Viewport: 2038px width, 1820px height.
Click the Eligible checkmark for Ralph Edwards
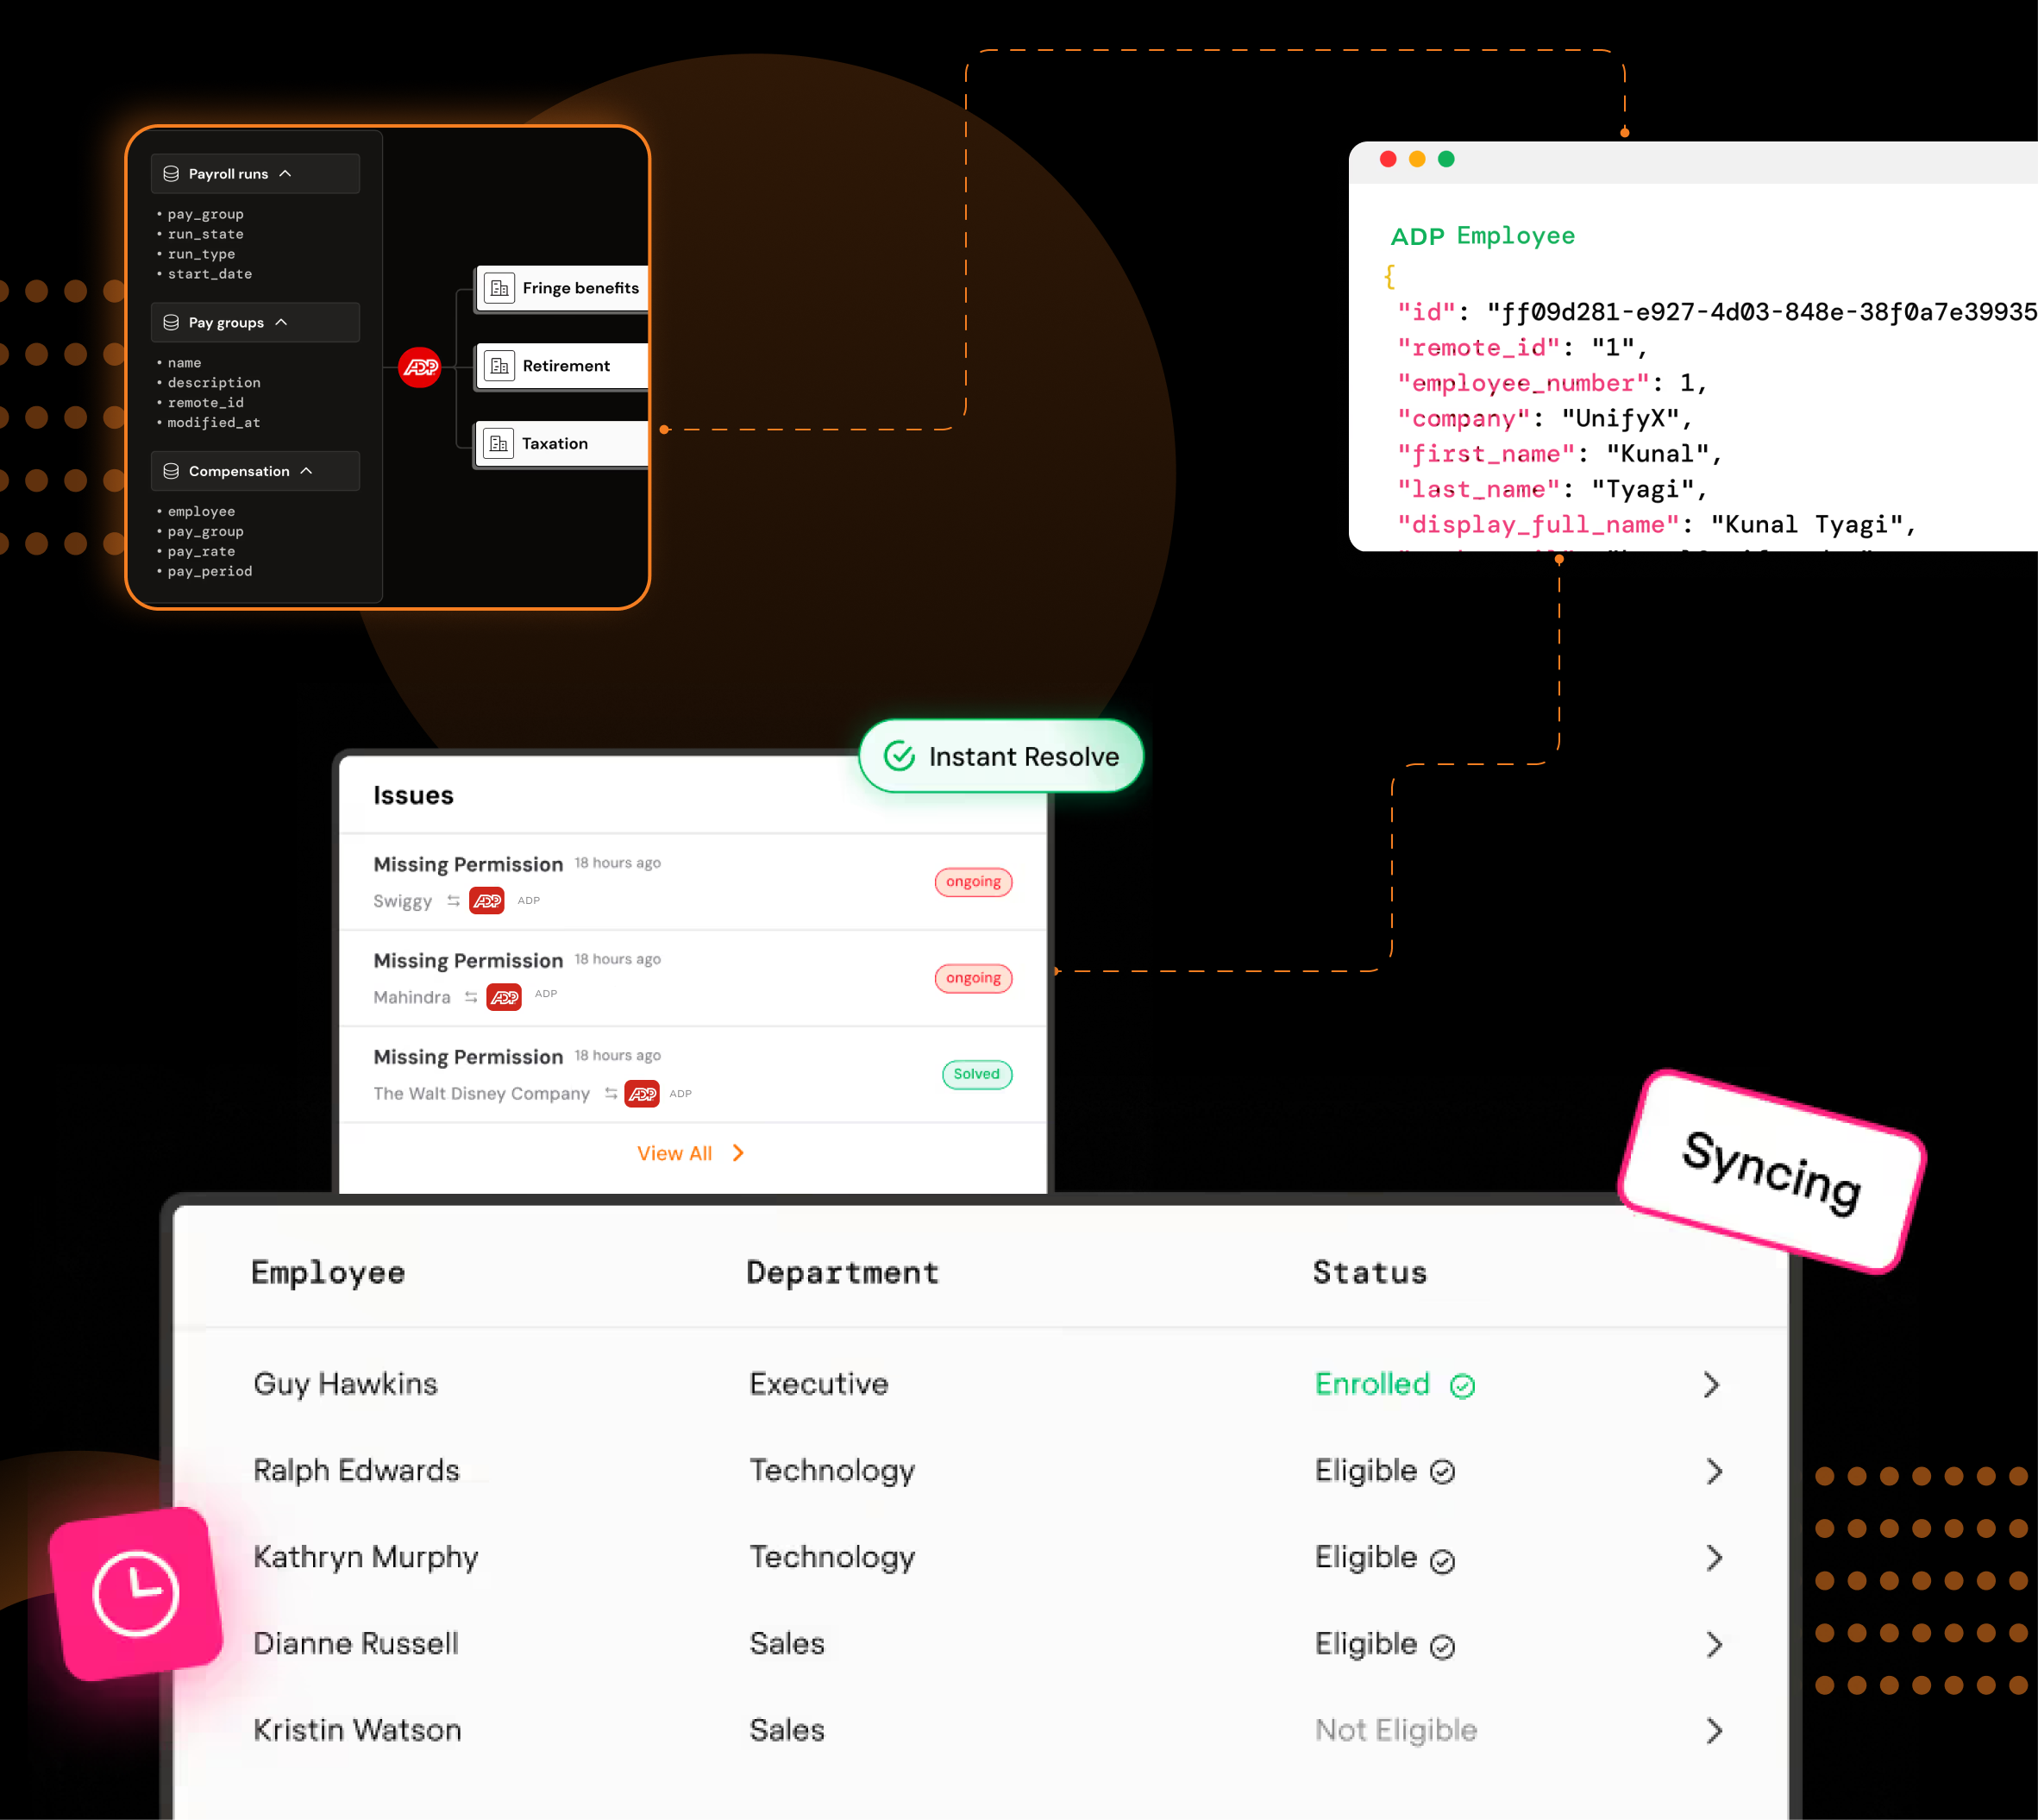pyautogui.click(x=1442, y=1472)
